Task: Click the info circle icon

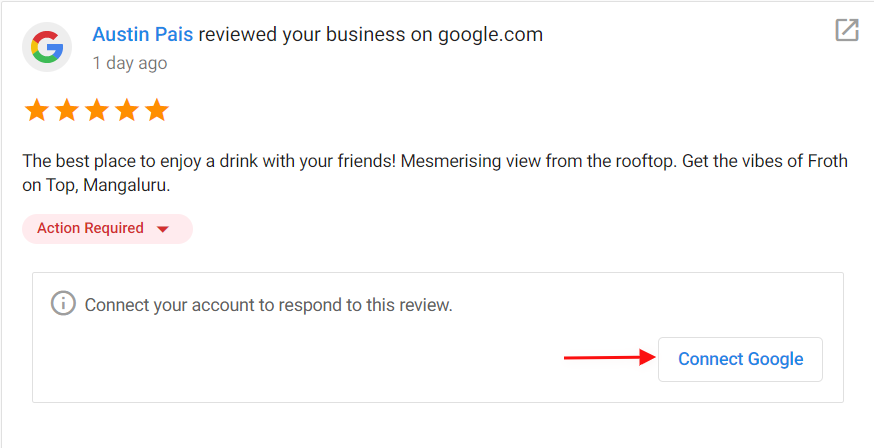Action: click(x=63, y=304)
